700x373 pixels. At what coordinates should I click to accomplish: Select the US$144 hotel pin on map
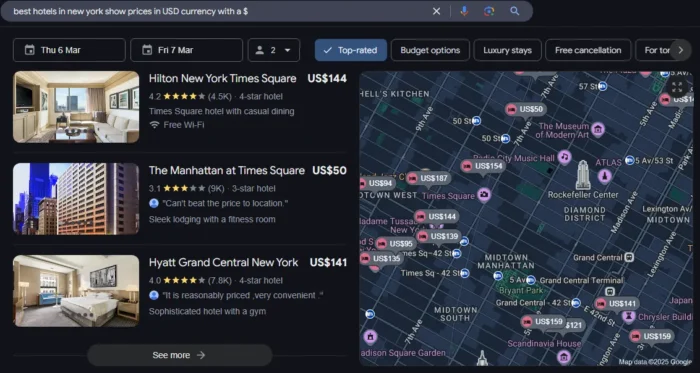click(x=436, y=217)
